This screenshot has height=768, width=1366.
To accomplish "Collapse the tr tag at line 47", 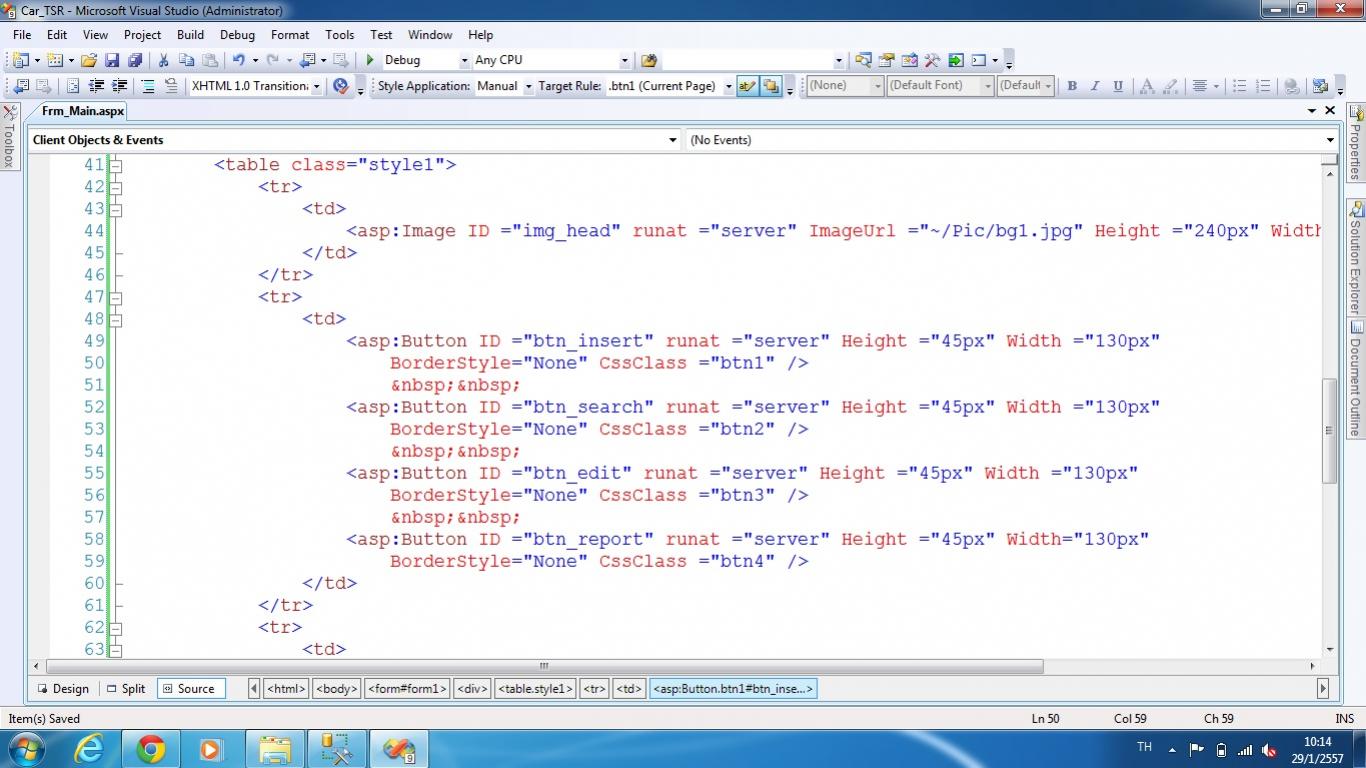I will pos(116,297).
